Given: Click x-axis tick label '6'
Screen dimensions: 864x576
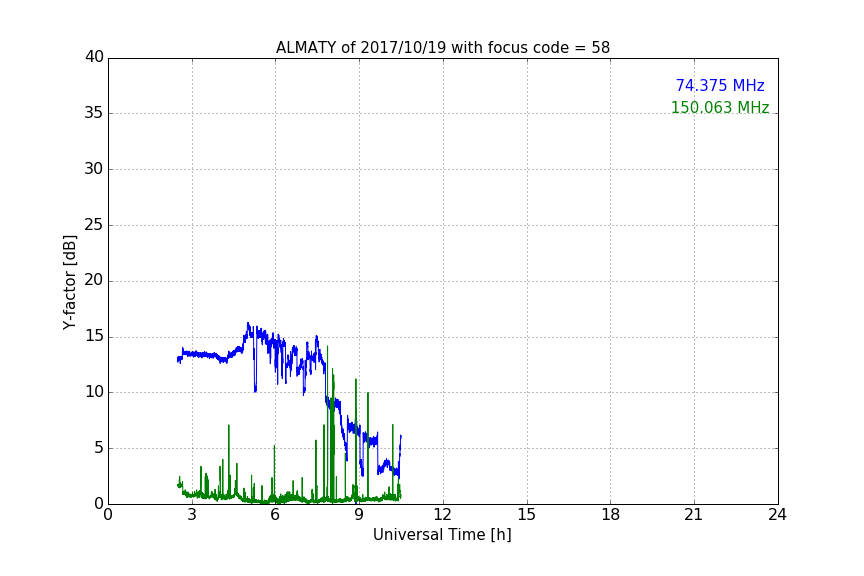Looking at the screenshot, I should click(275, 515).
